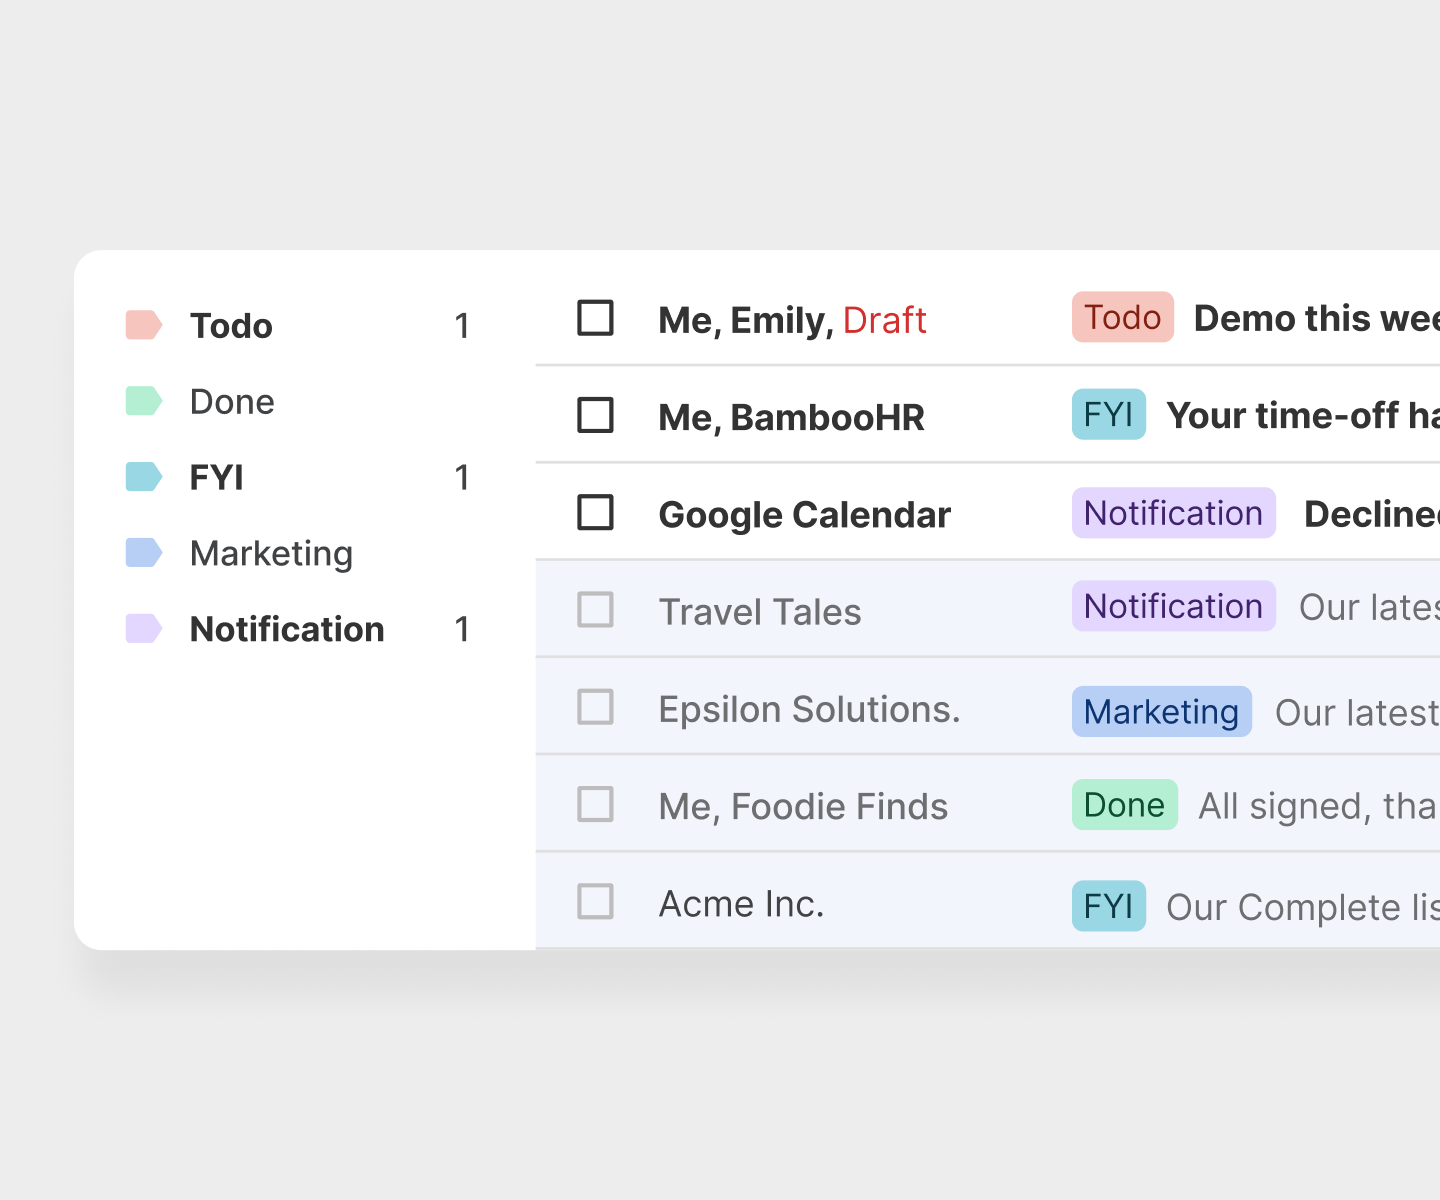Click the FYI tag on Acme Inc. email
Viewport: 1440px width, 1200px height.
click(1108, 906)
